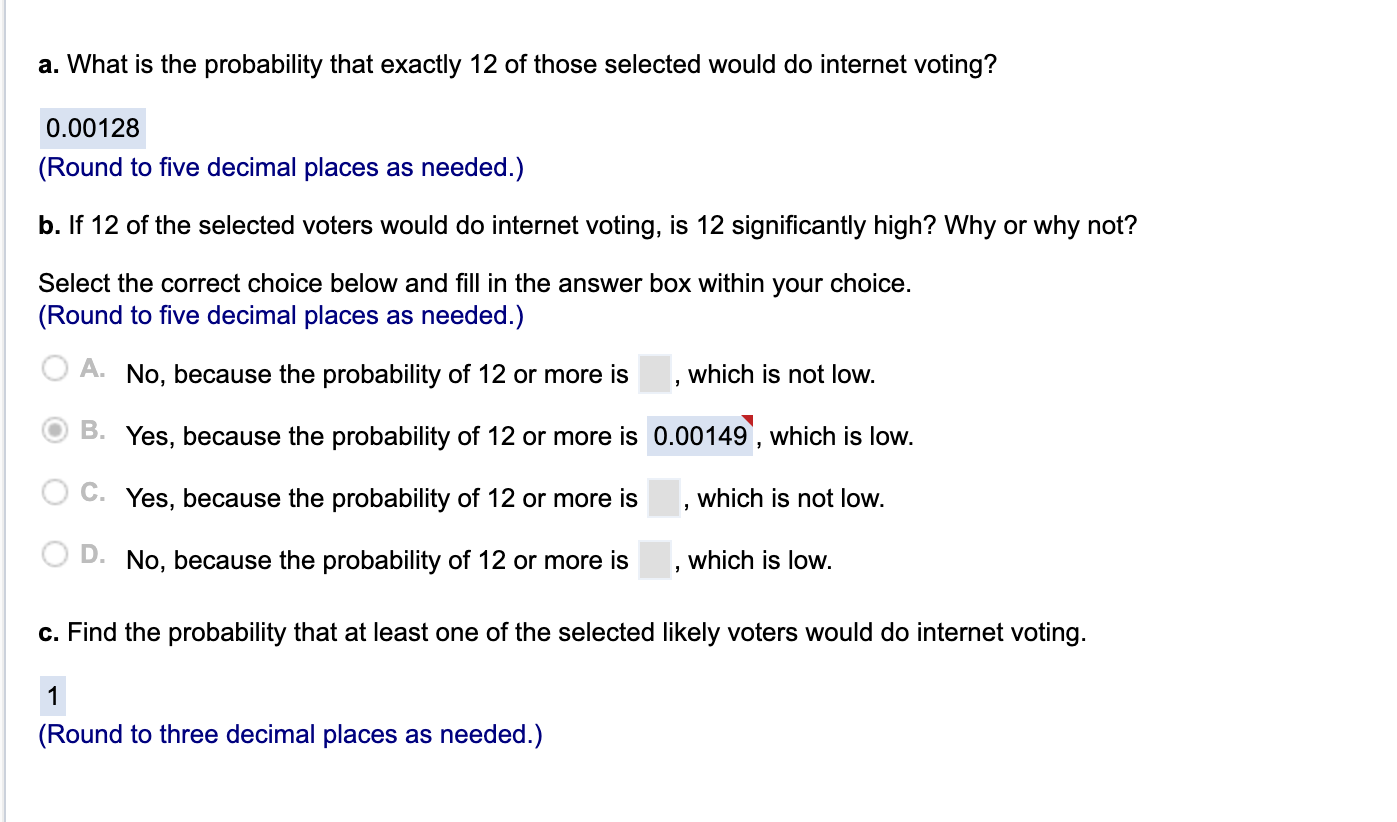Click the answer box containing 1
Image resolution: width=1397 pixels, height=822 pixels.
point(52,697)
